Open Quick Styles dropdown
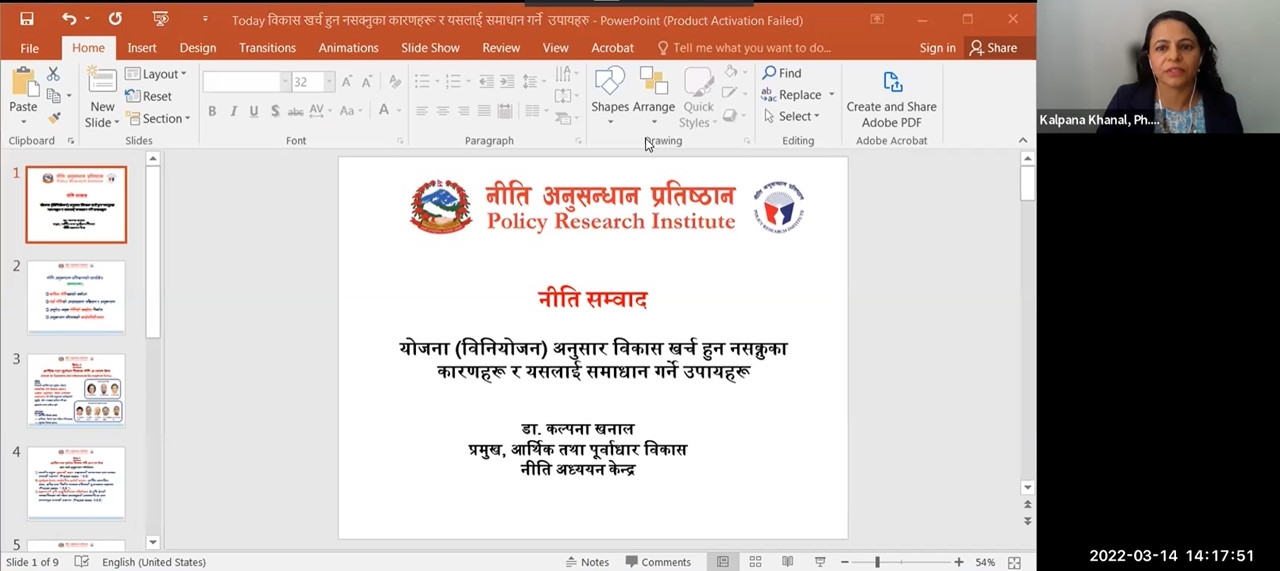This screenshot has height=571, width=1280. click(x=697, y=97)
